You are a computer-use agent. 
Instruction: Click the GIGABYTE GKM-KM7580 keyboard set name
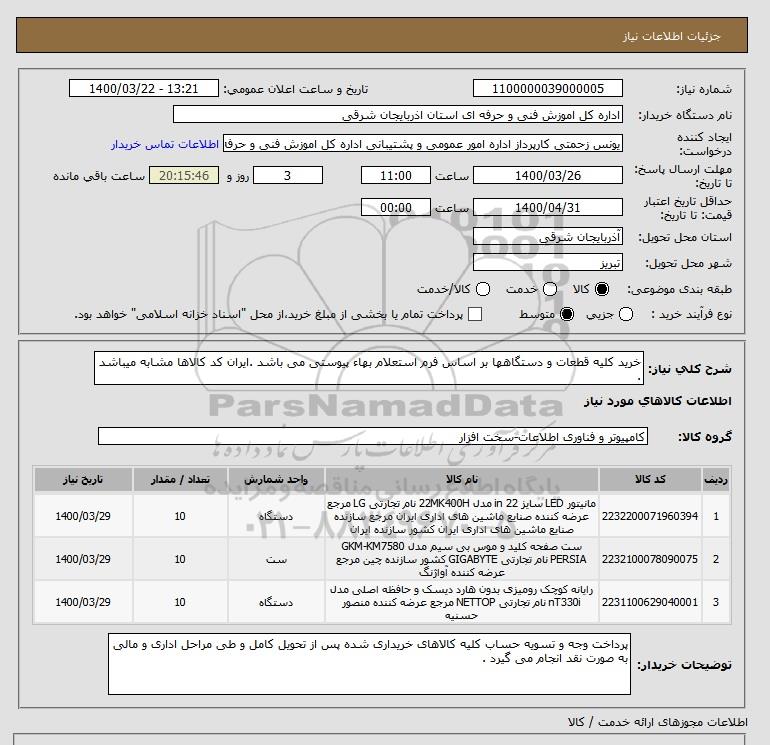pos(462,559)
